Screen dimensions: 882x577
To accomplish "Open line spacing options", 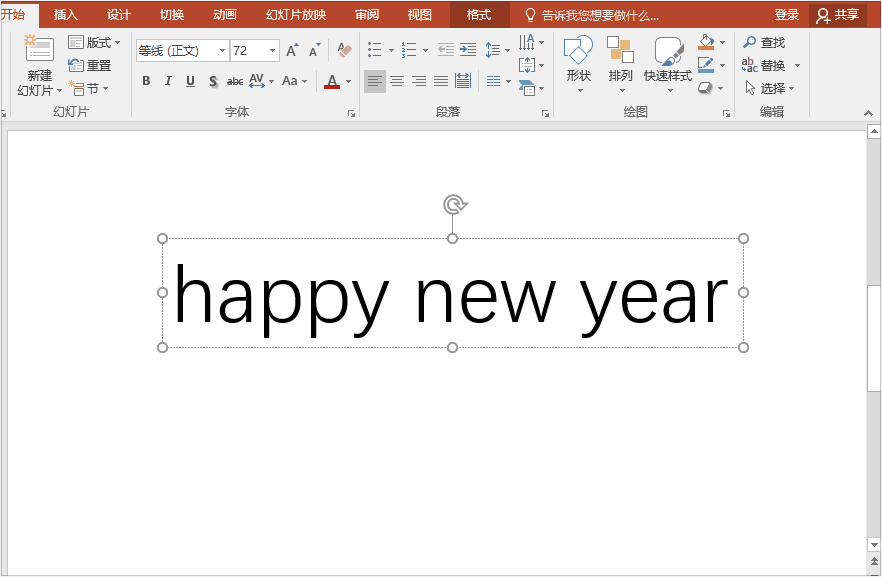I will (497, 50).
